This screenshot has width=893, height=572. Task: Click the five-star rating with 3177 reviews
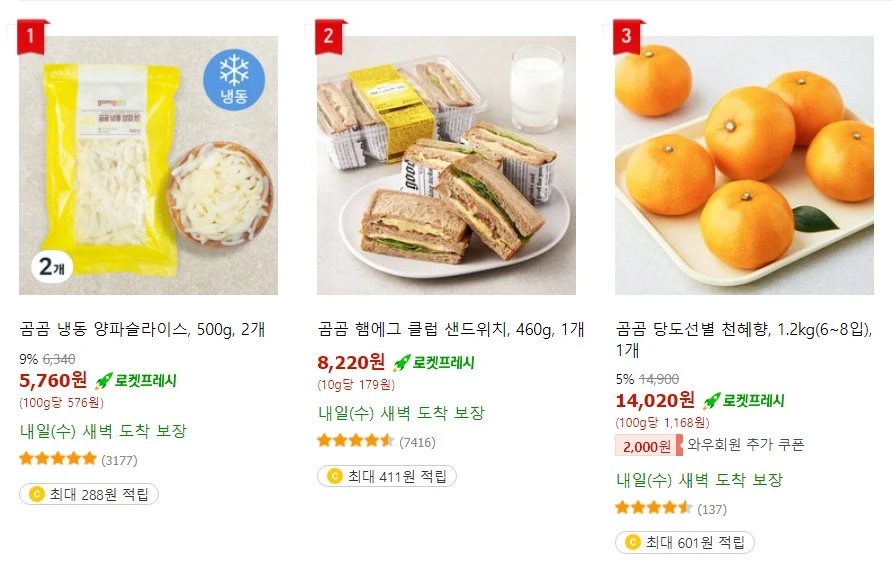click(58, 460)
